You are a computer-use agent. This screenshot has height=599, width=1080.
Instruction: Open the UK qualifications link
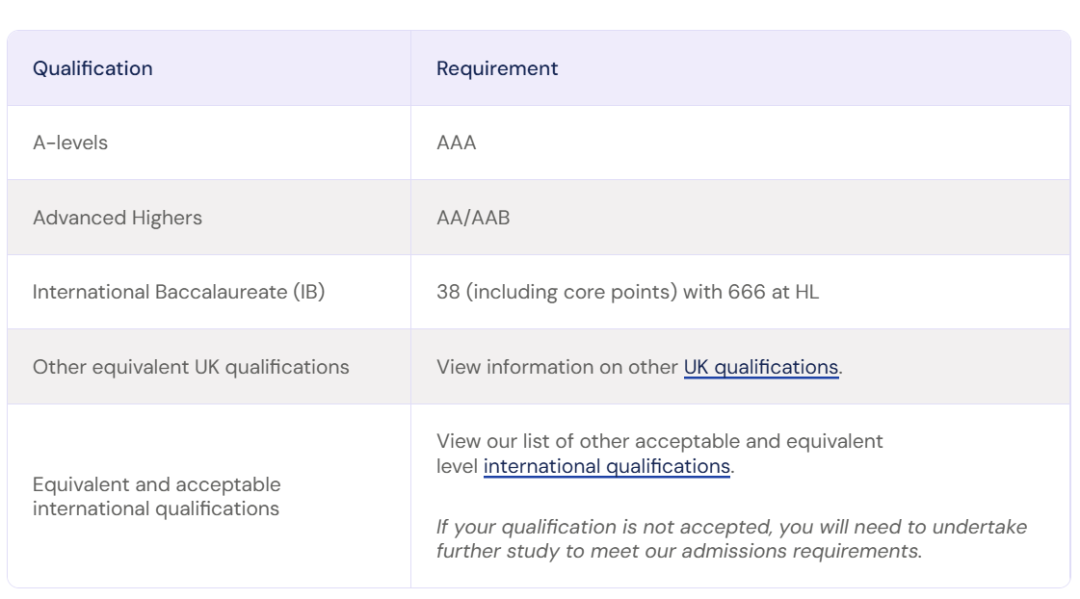click(761, 367)
